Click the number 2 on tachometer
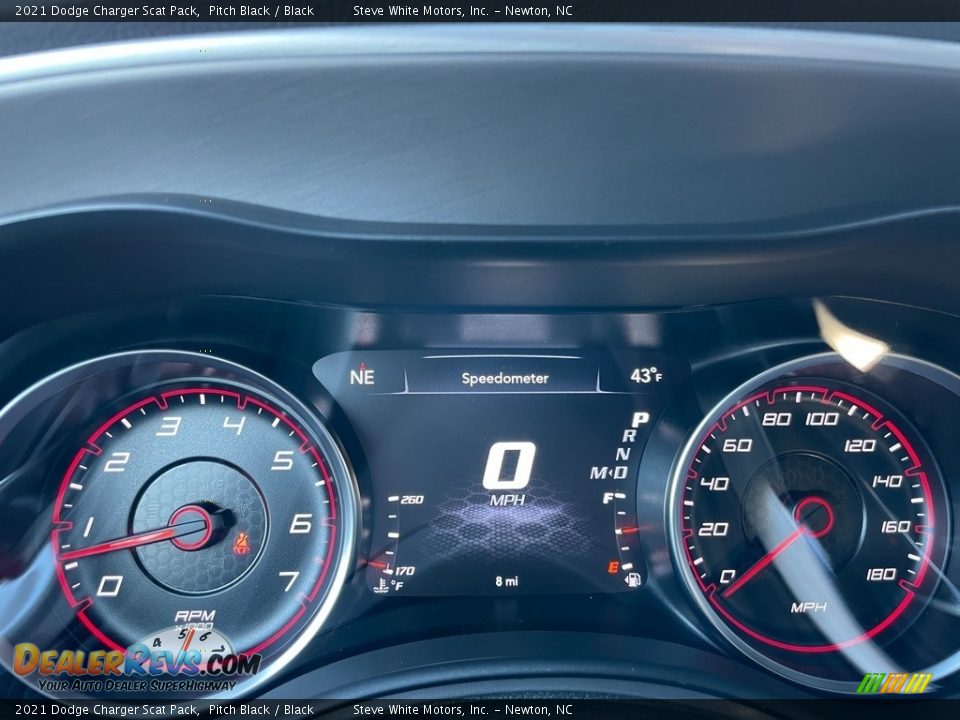 [x=117, y=462]
